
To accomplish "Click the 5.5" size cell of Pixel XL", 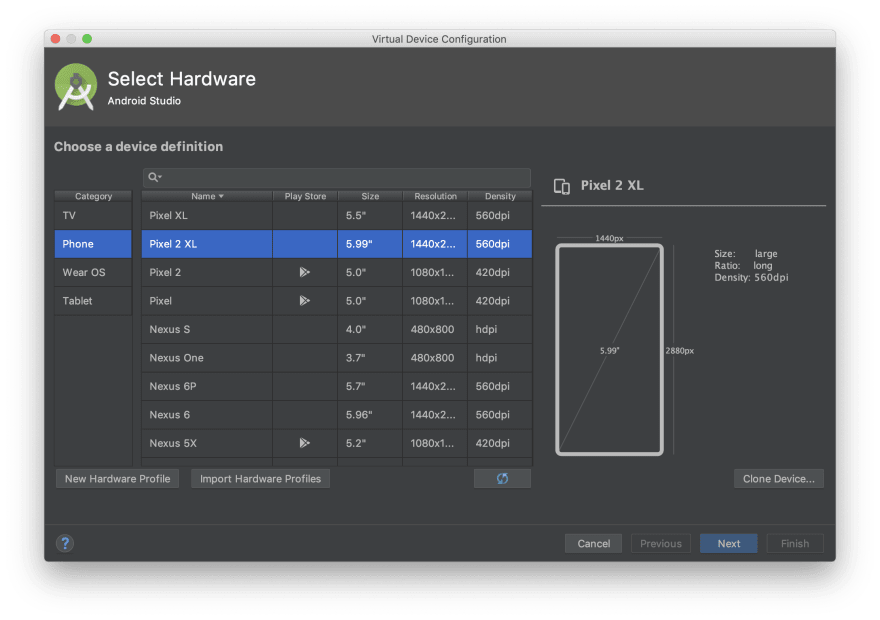I will (x=370, y=215).
